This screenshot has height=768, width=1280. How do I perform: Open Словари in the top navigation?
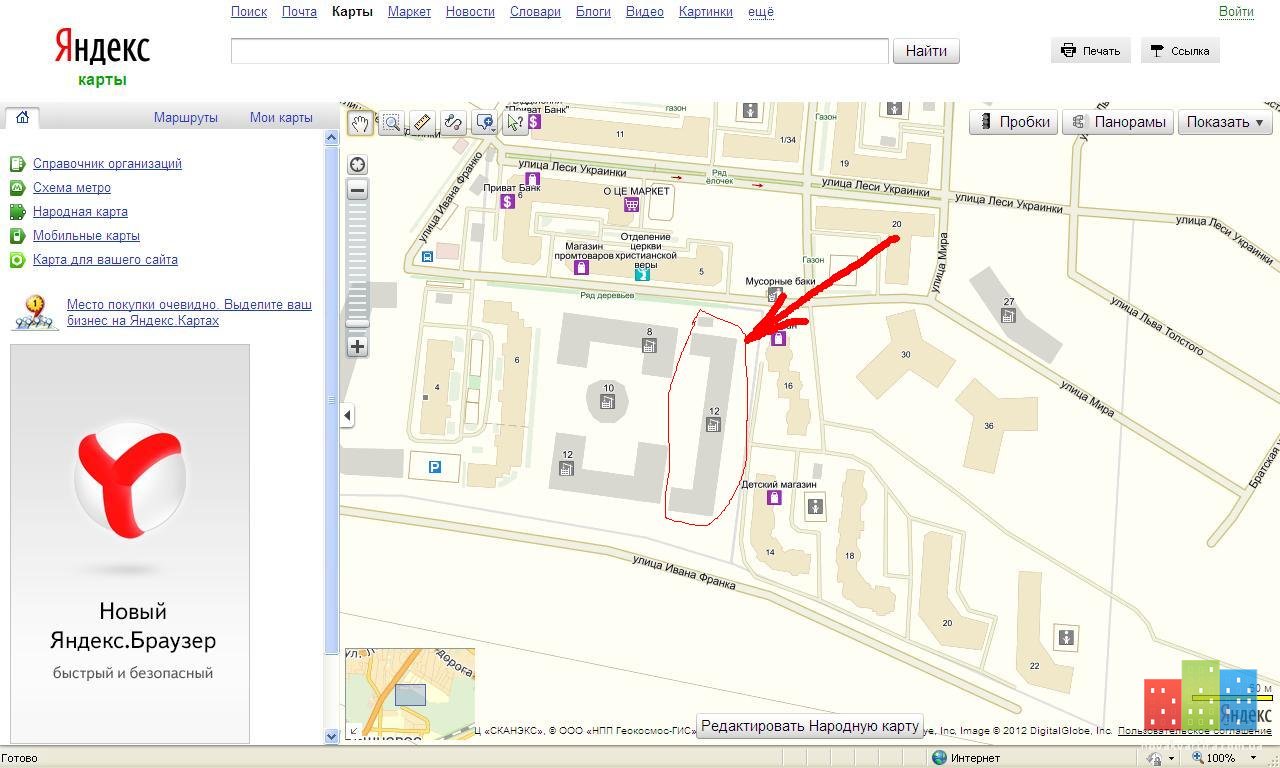click(x=535, y=12)
